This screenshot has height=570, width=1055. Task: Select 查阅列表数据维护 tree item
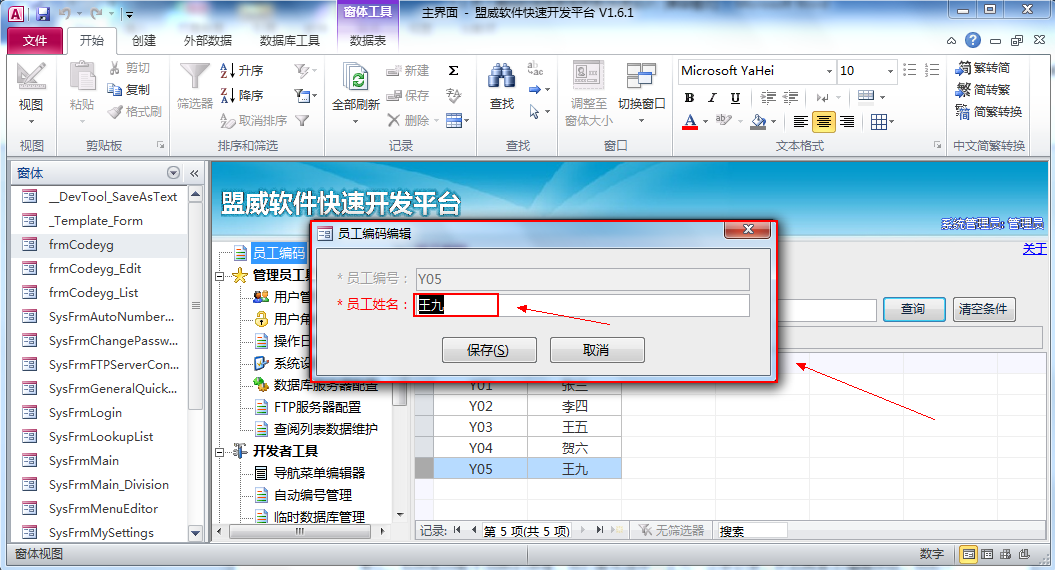pos(325,429)
